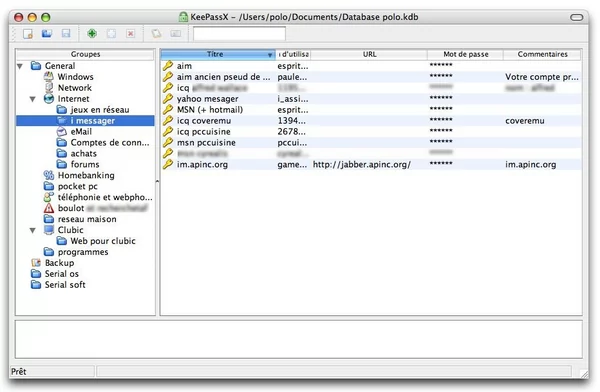Image resolution: width=600 pixels, height=392 pixels.
Task: Select the im.apinc.org entry title
Action: tap(202, 165)
